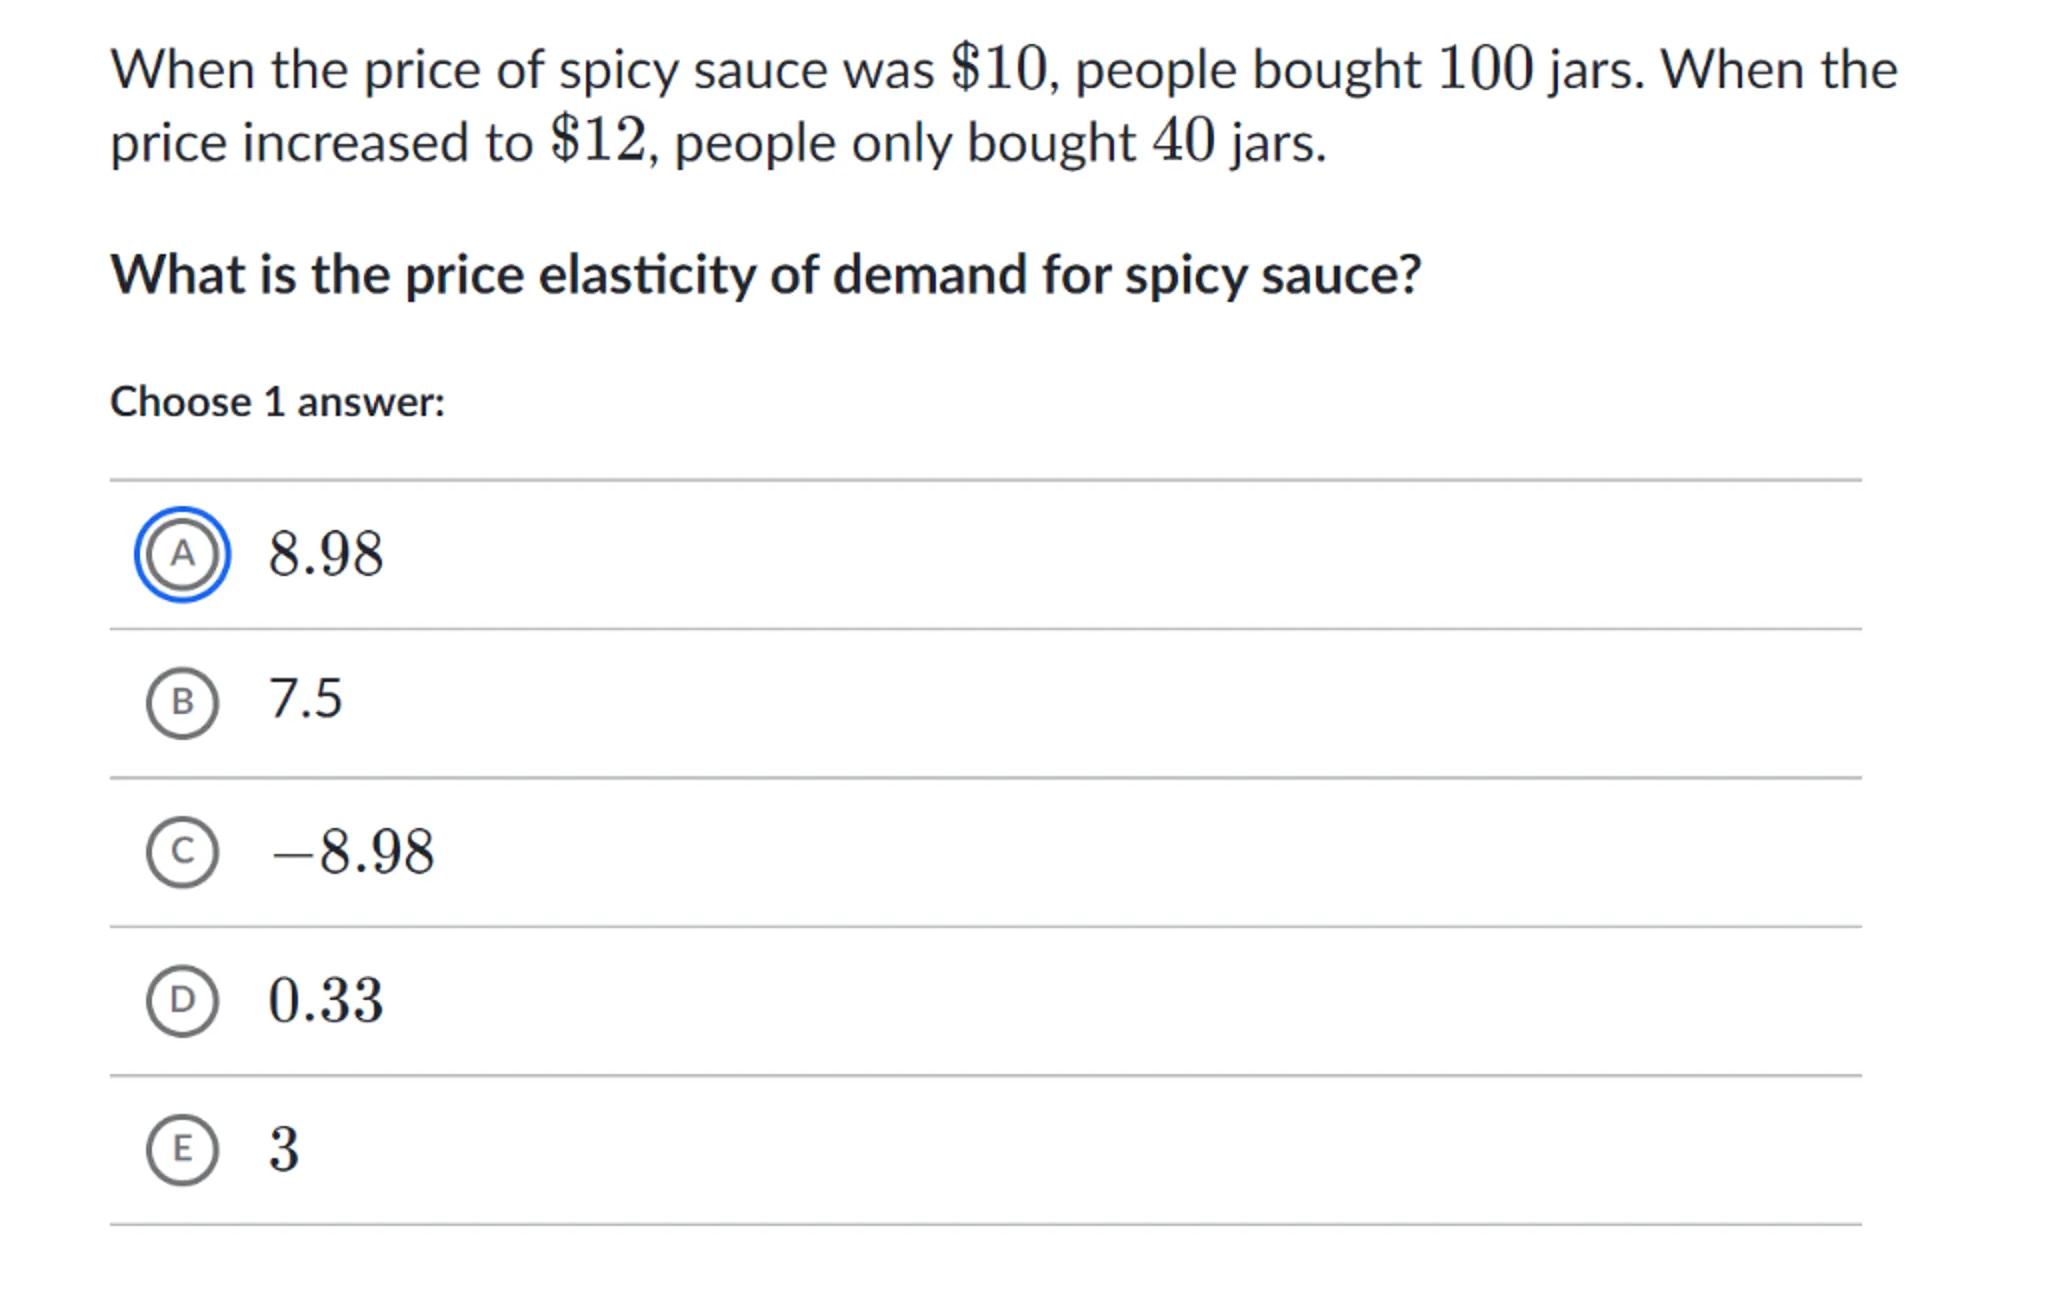Select radio option D circle
This screenshot has height=1295, width=2048.
(182, 1000)
